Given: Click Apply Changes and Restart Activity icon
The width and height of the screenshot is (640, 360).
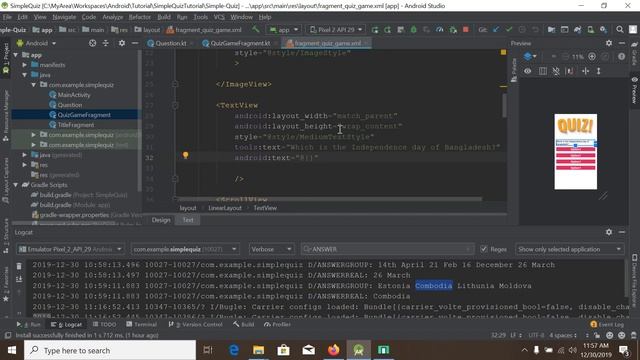Looking at the screenshot, I should [x=387, y=29].
